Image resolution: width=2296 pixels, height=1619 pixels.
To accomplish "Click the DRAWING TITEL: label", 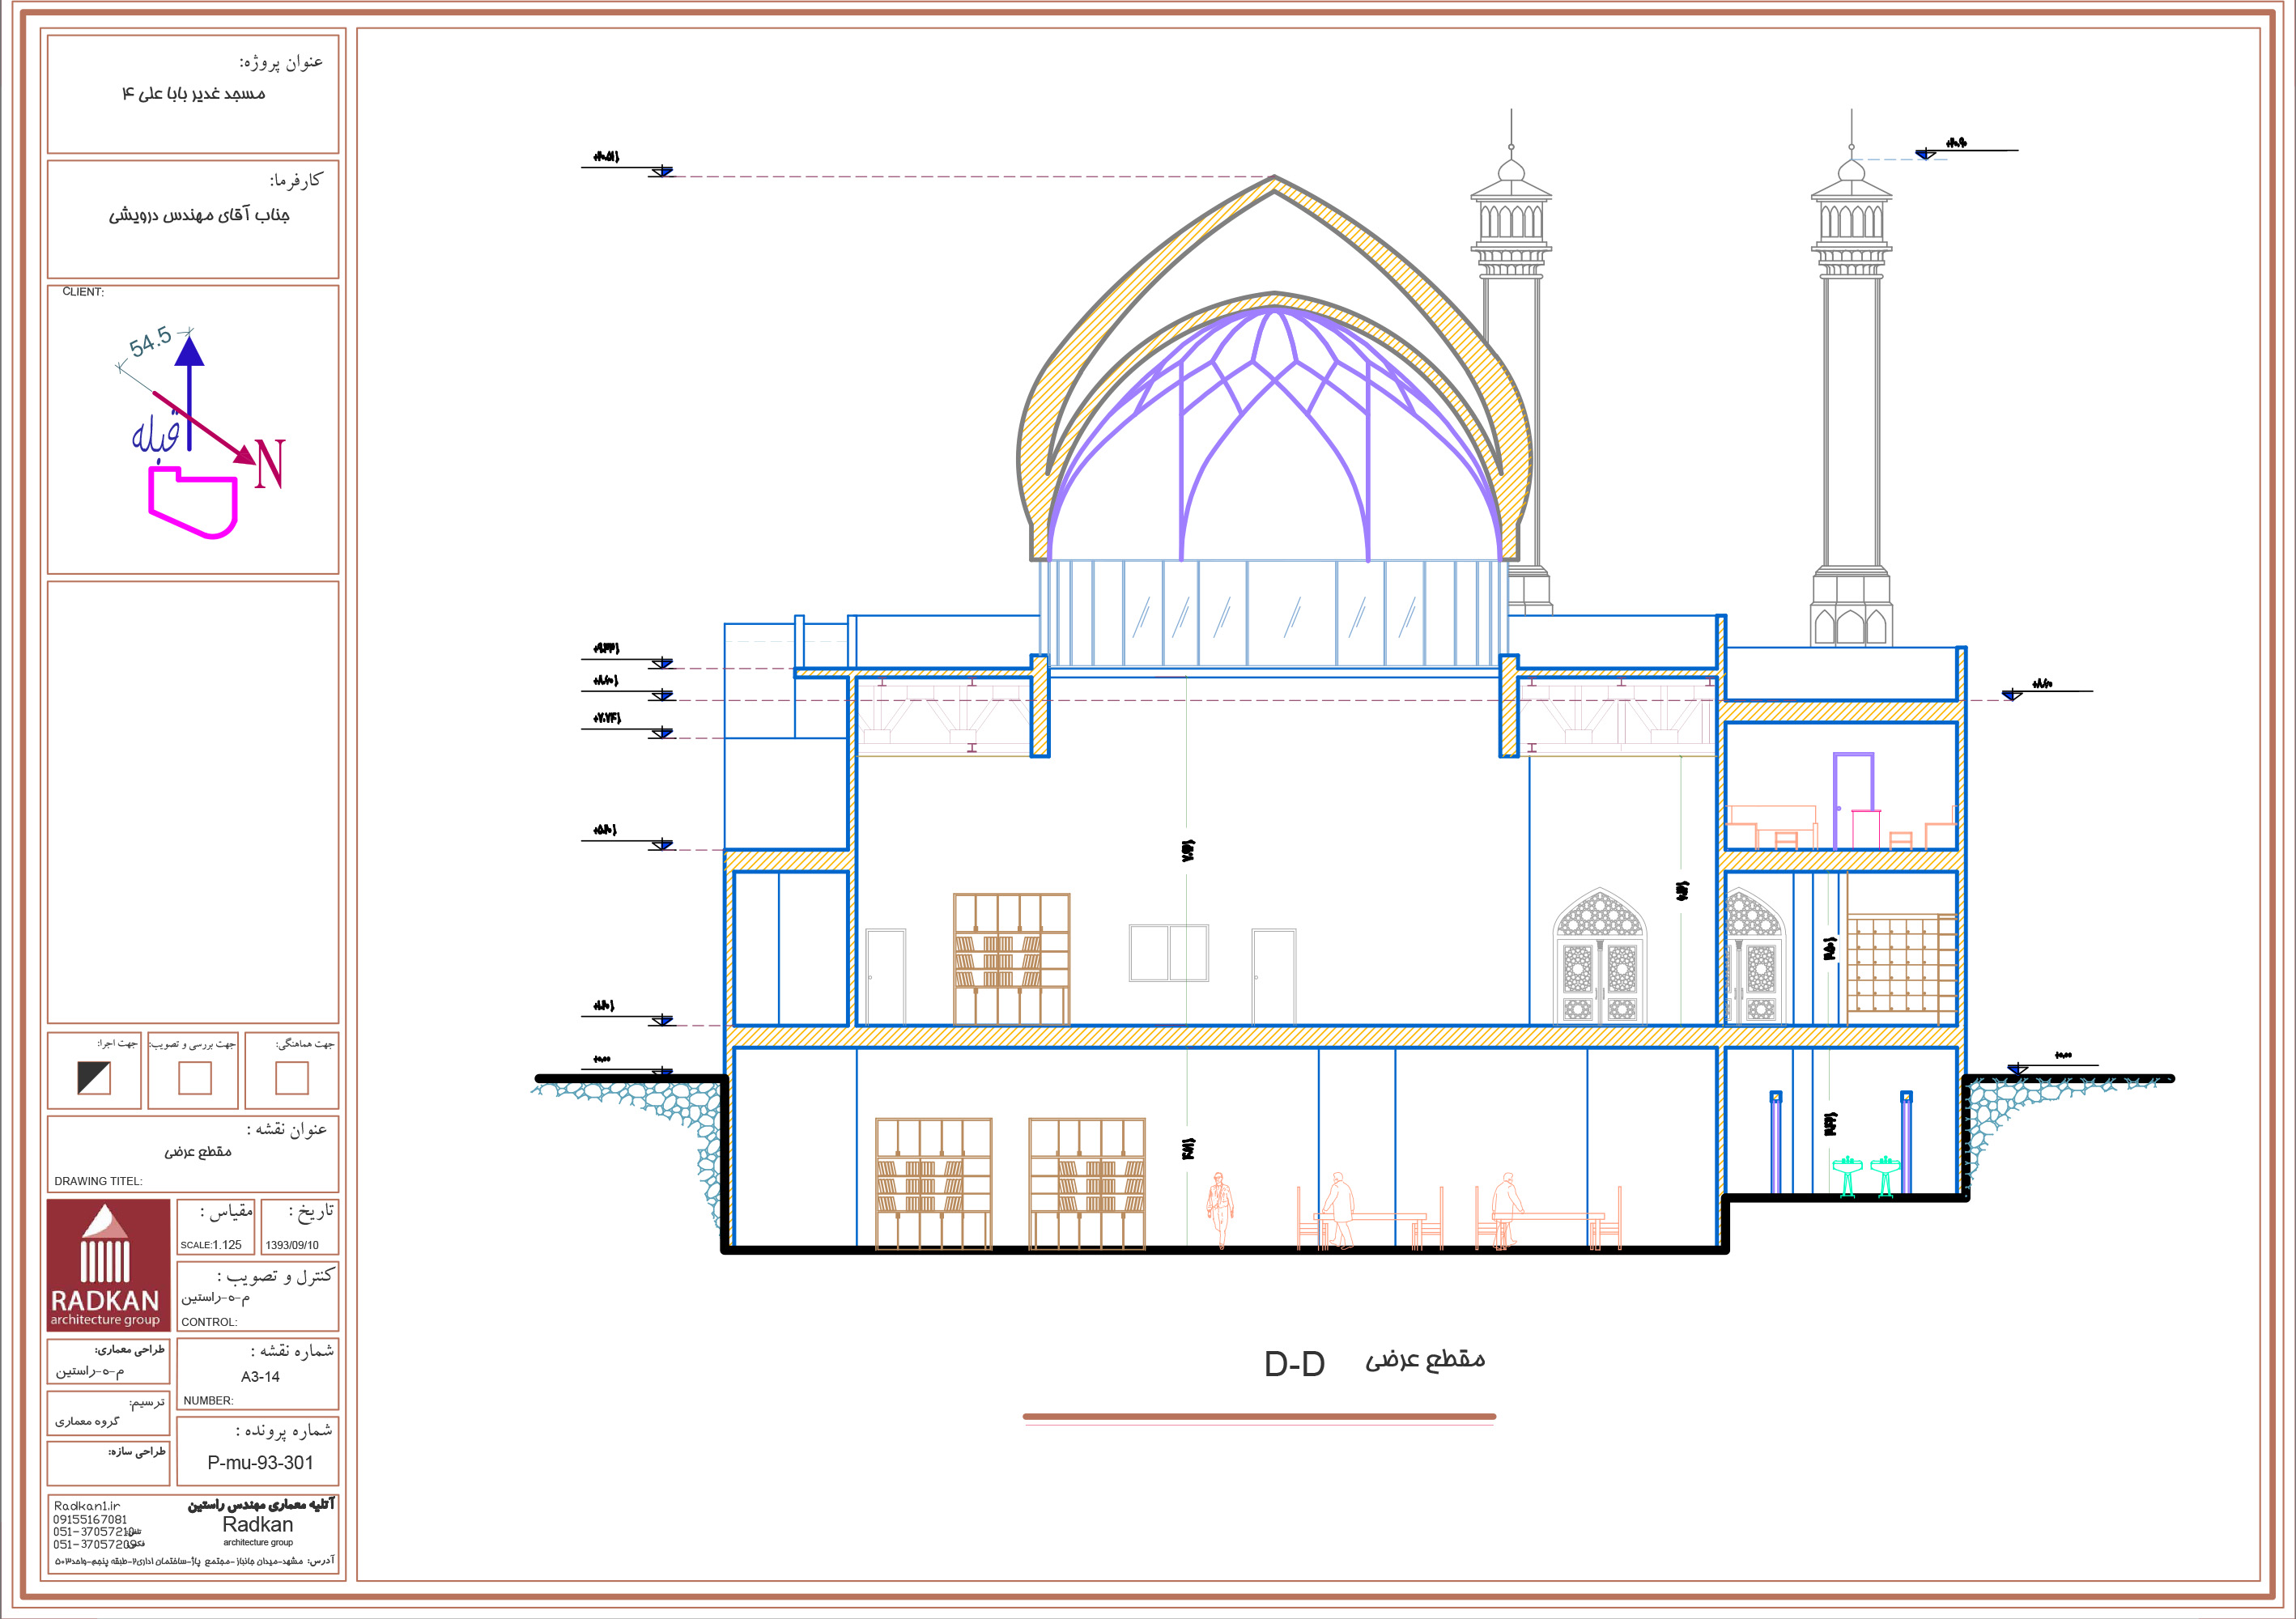I will [x=98, y=1181].
